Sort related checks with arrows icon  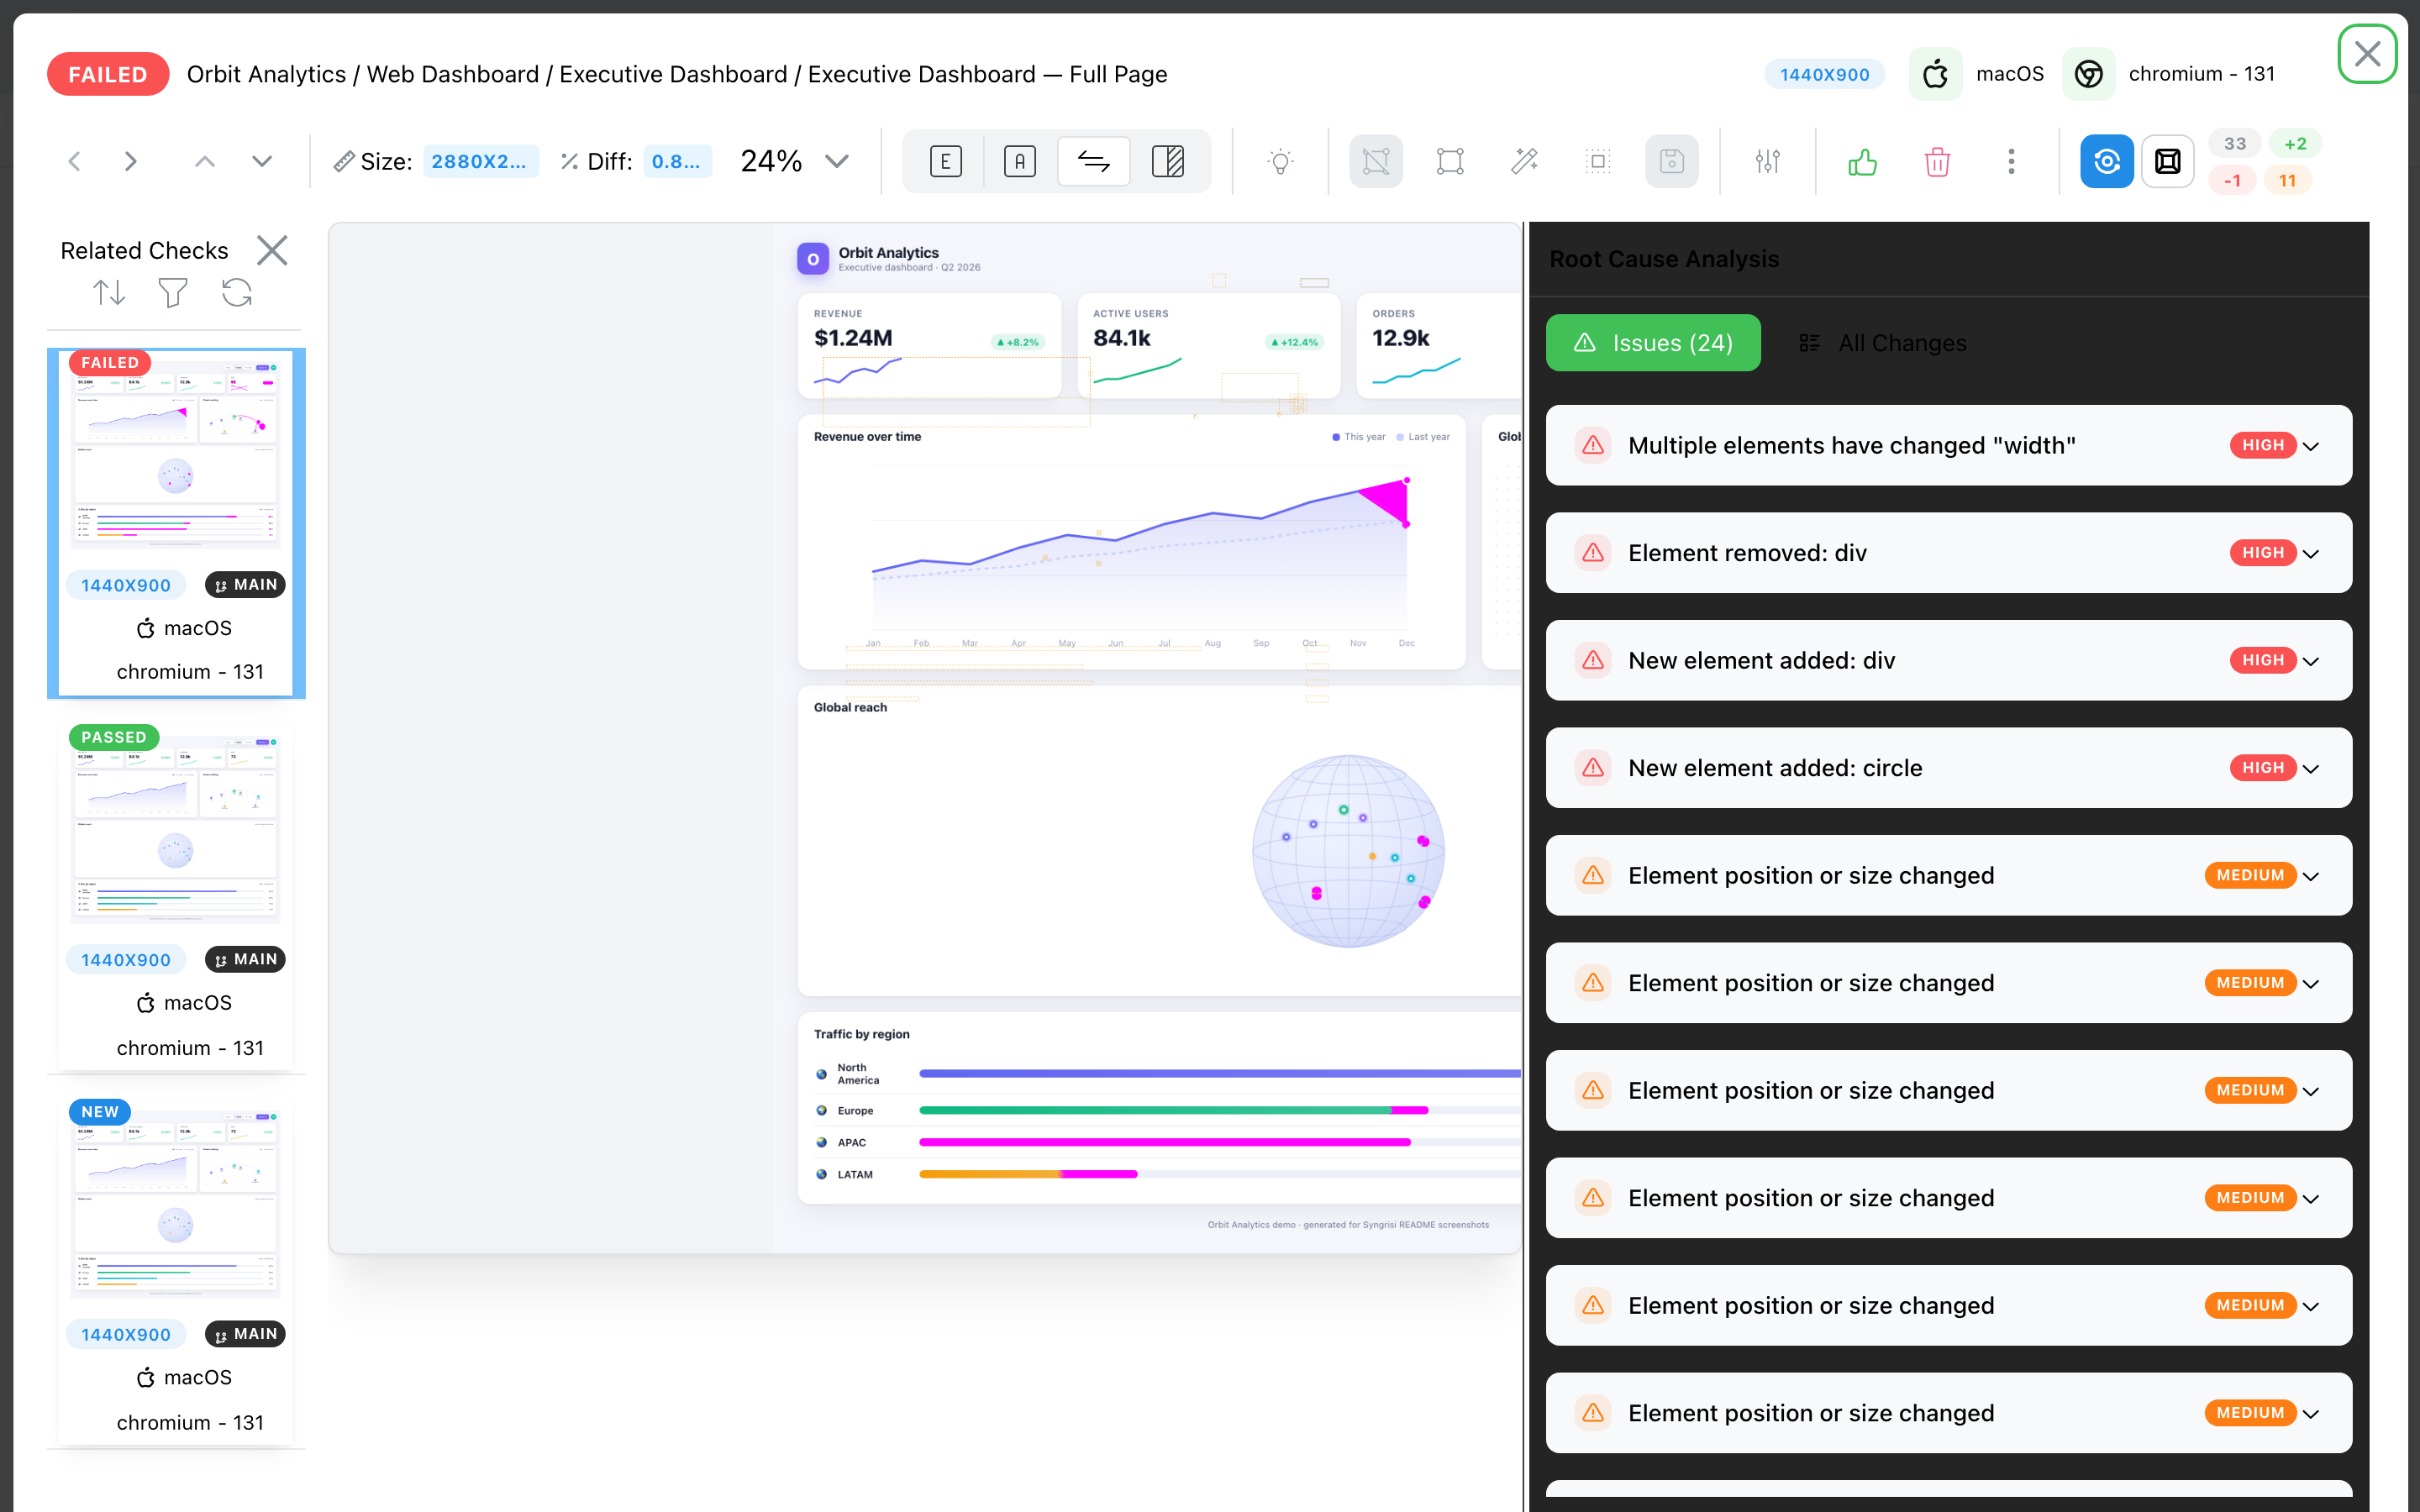[x=109, y=293]
